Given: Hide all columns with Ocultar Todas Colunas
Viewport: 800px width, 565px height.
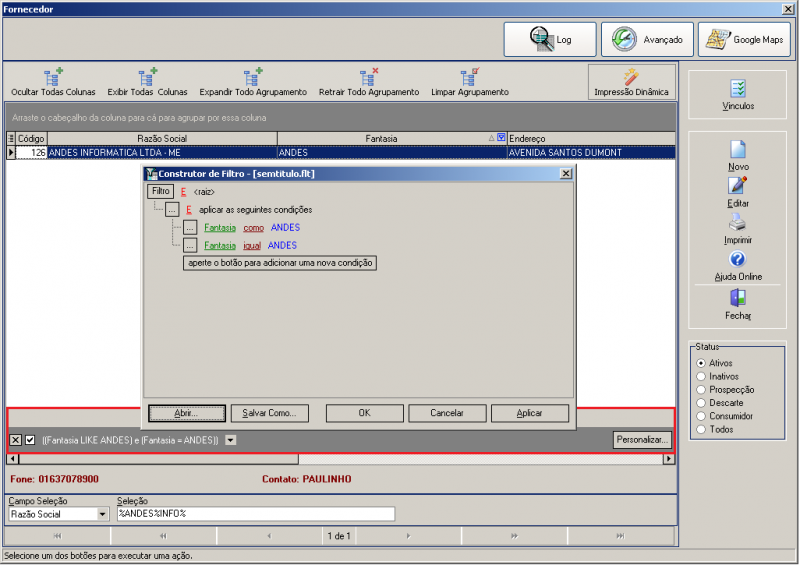Looking at the screenshot, I should (53, 82).
